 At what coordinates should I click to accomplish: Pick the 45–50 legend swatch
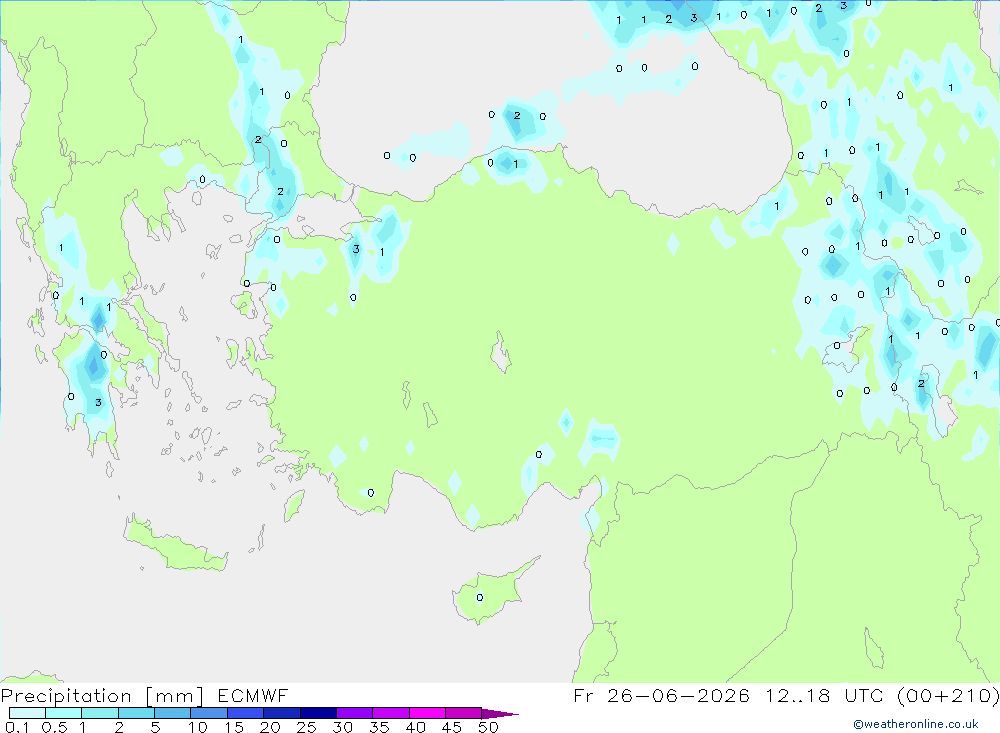464,713
